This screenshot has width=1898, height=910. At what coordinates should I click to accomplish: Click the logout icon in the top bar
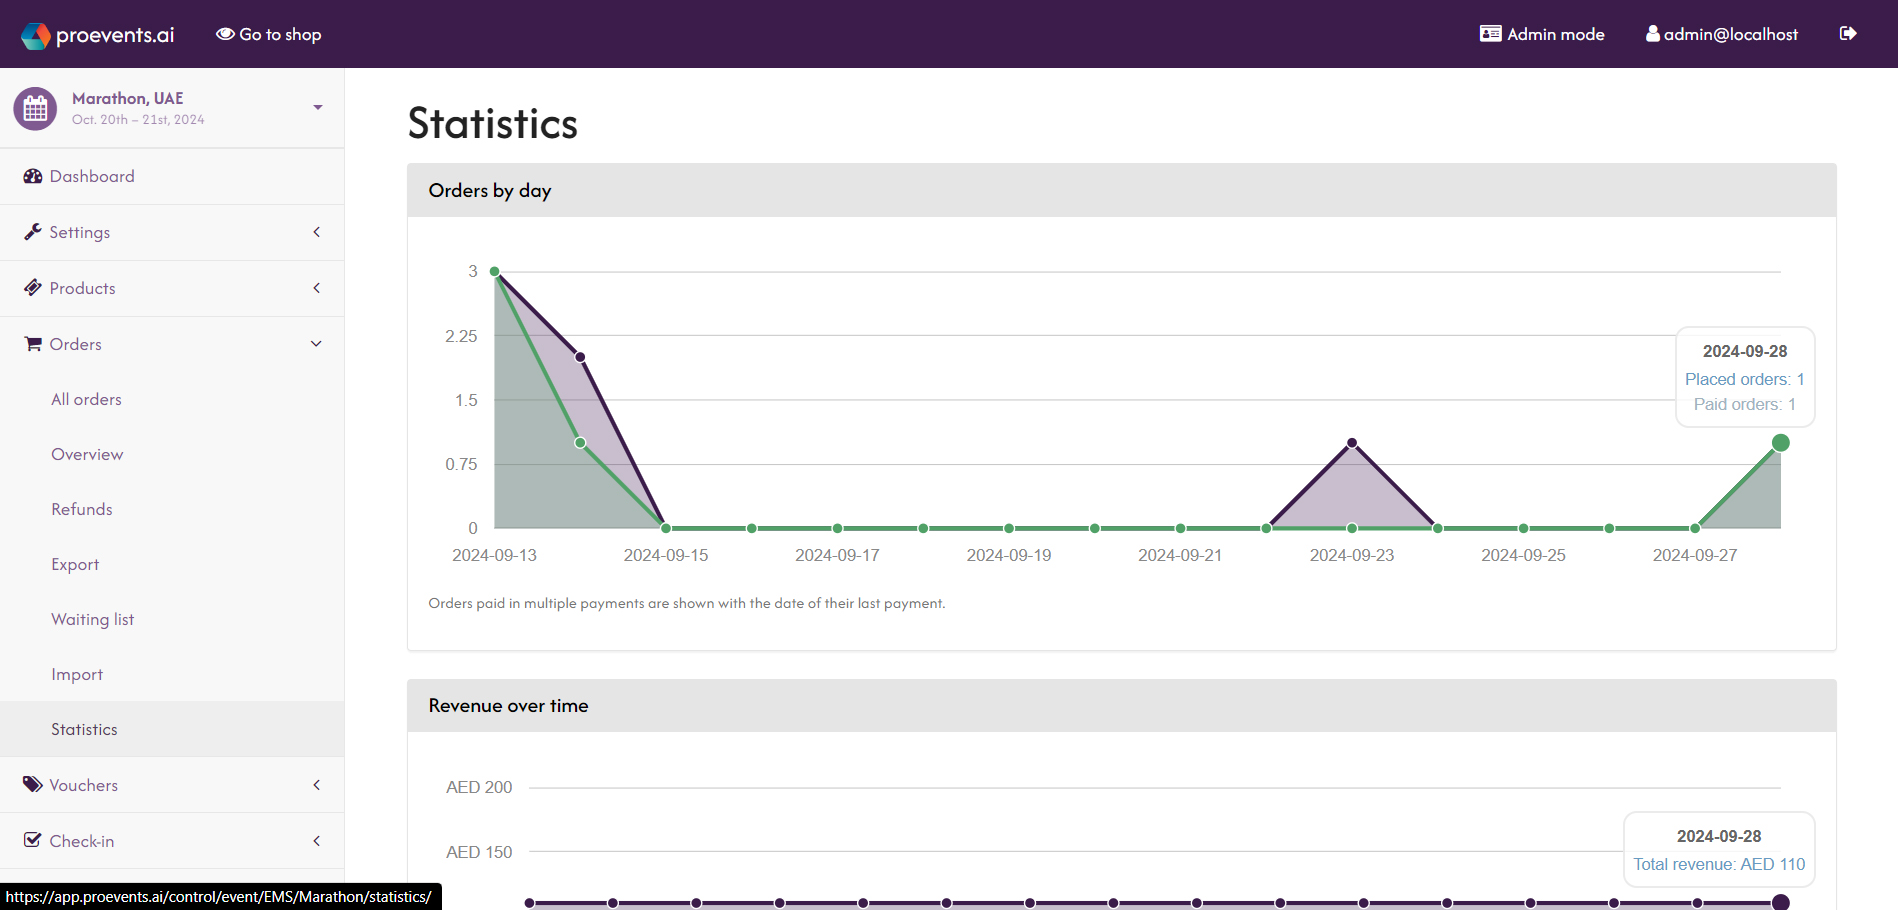(1847, 33)
